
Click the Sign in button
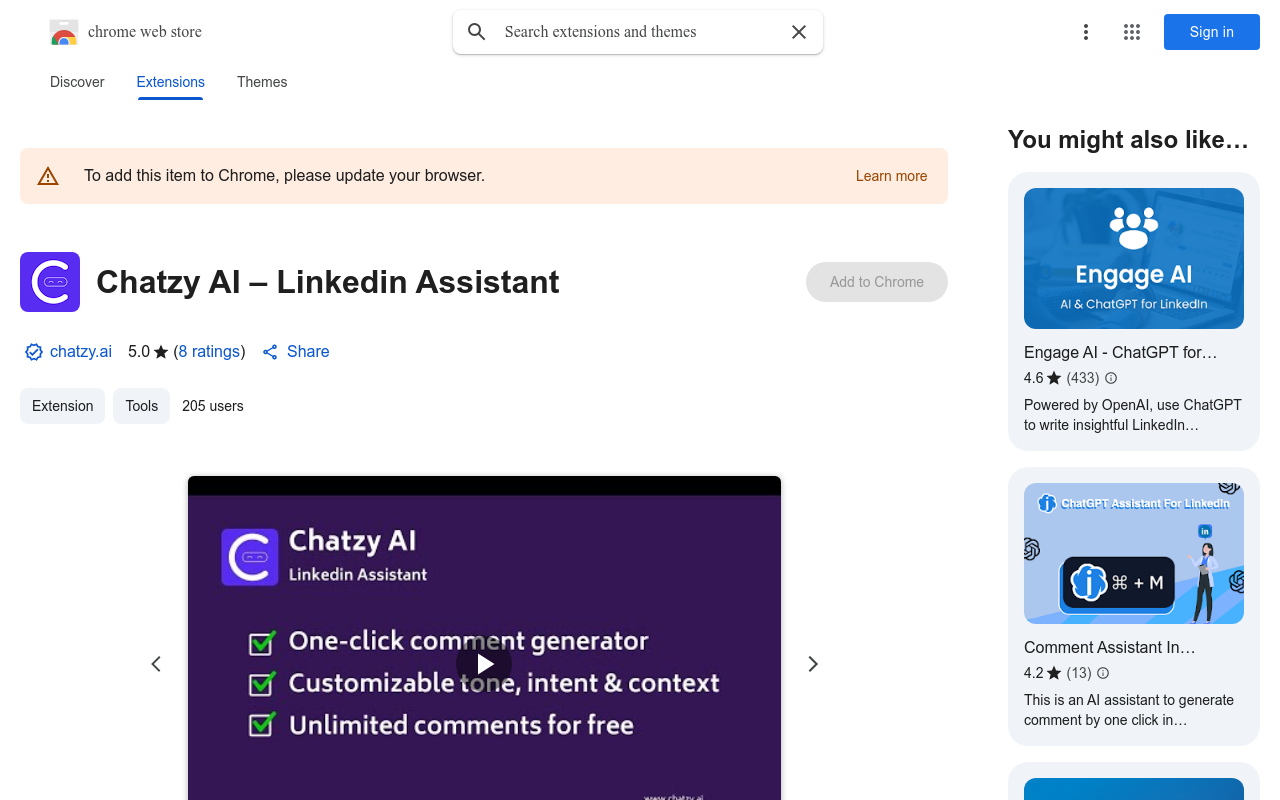pos(1212,32)
